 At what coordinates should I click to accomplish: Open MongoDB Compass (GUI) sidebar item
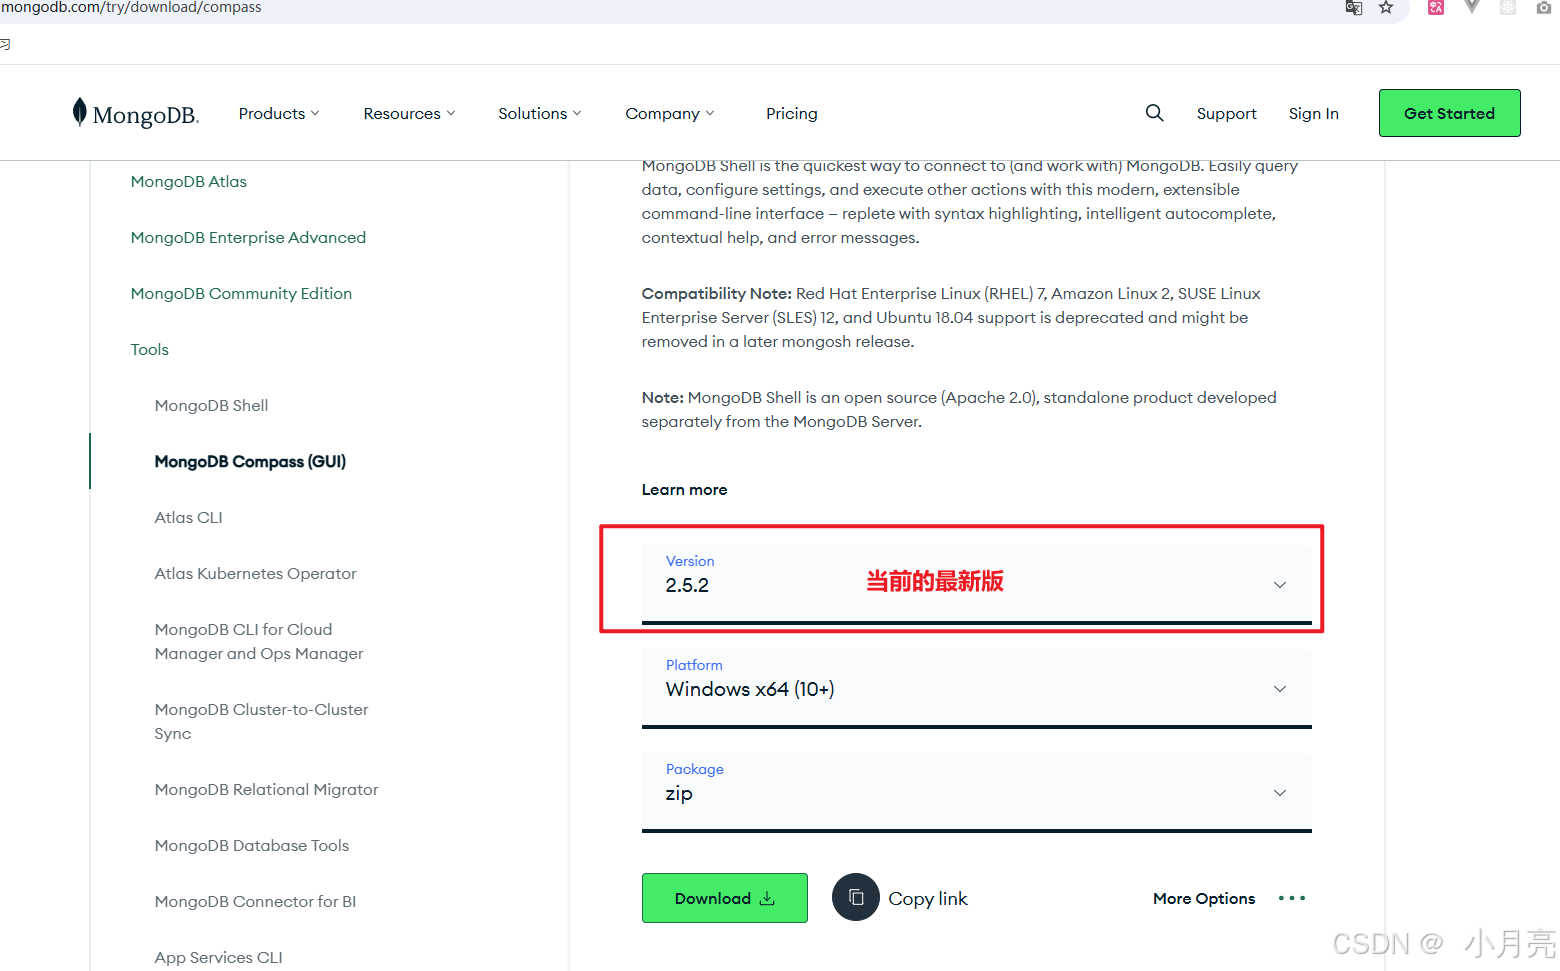click(250, 461)
